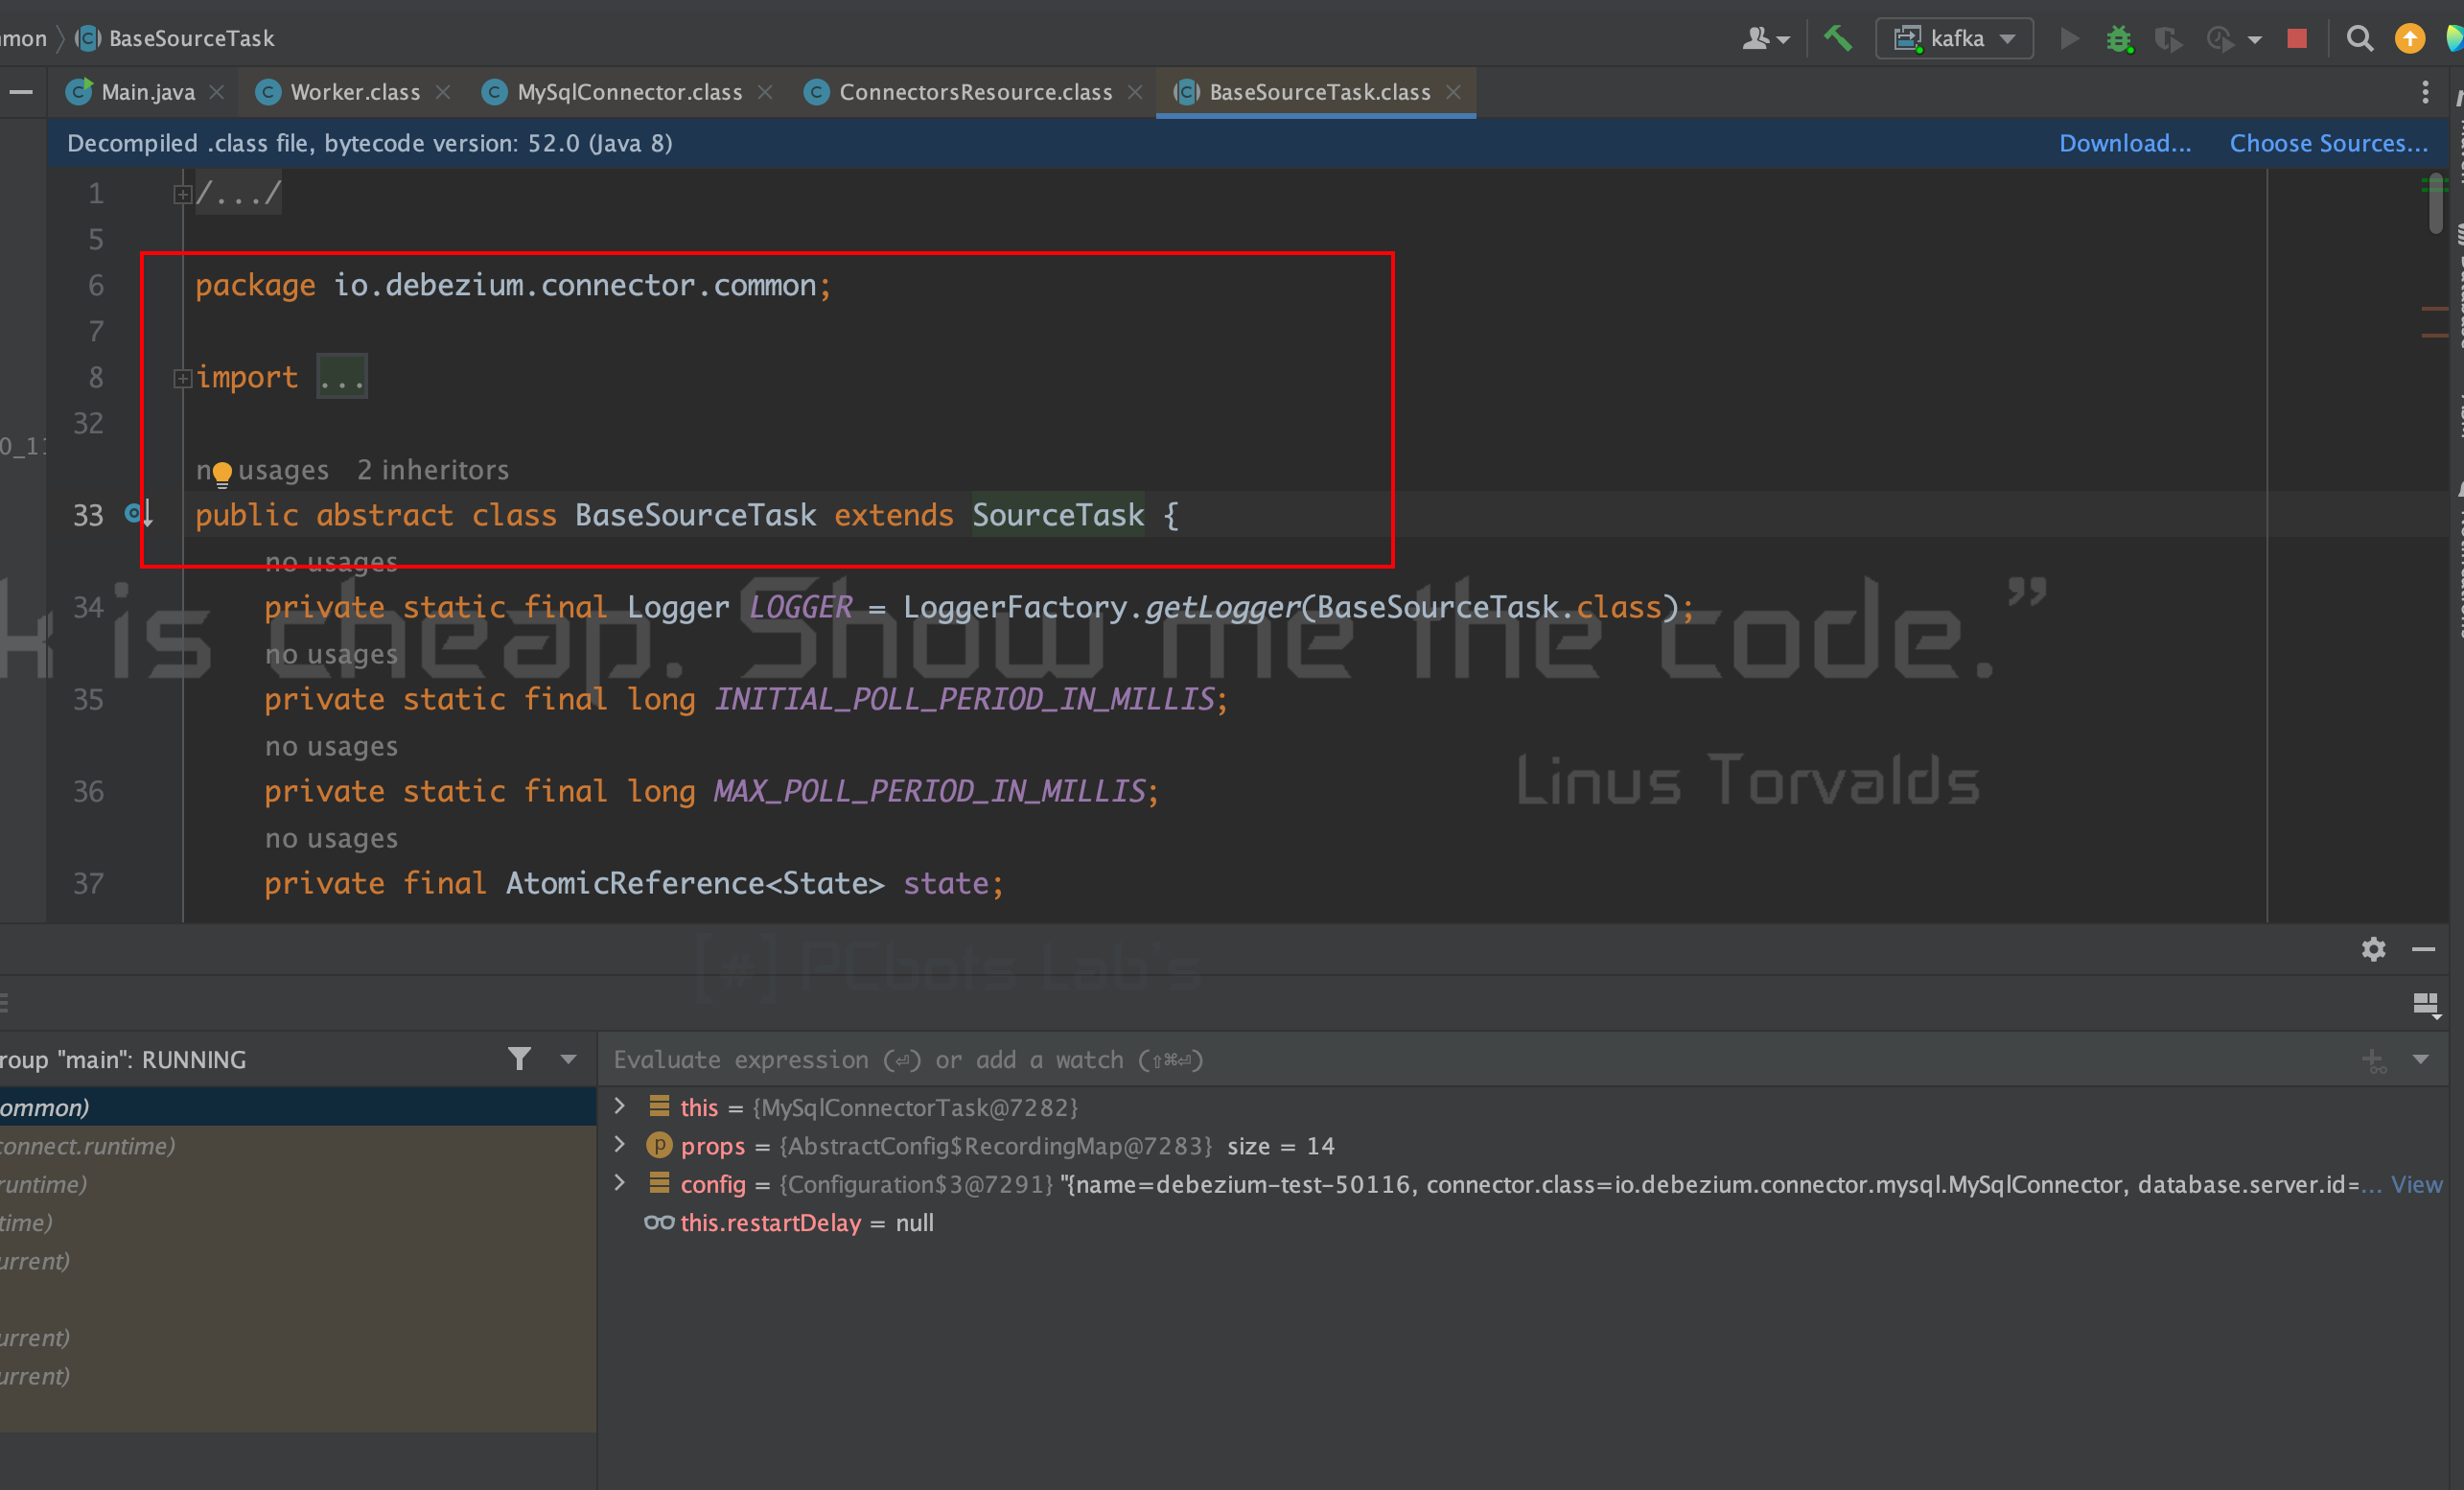
Task: Close the BaseSourceTask.class tab
Action: 1453,92
